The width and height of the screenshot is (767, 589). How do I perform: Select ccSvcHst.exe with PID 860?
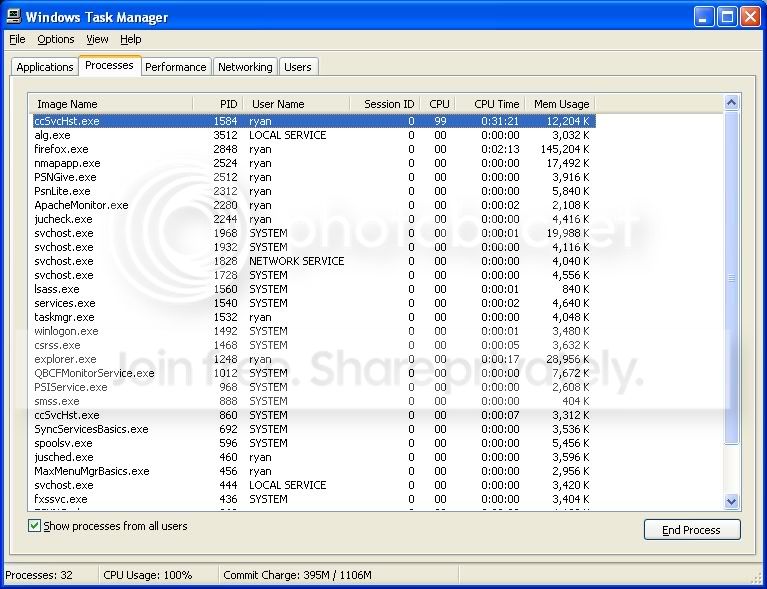tap(314, 415)
